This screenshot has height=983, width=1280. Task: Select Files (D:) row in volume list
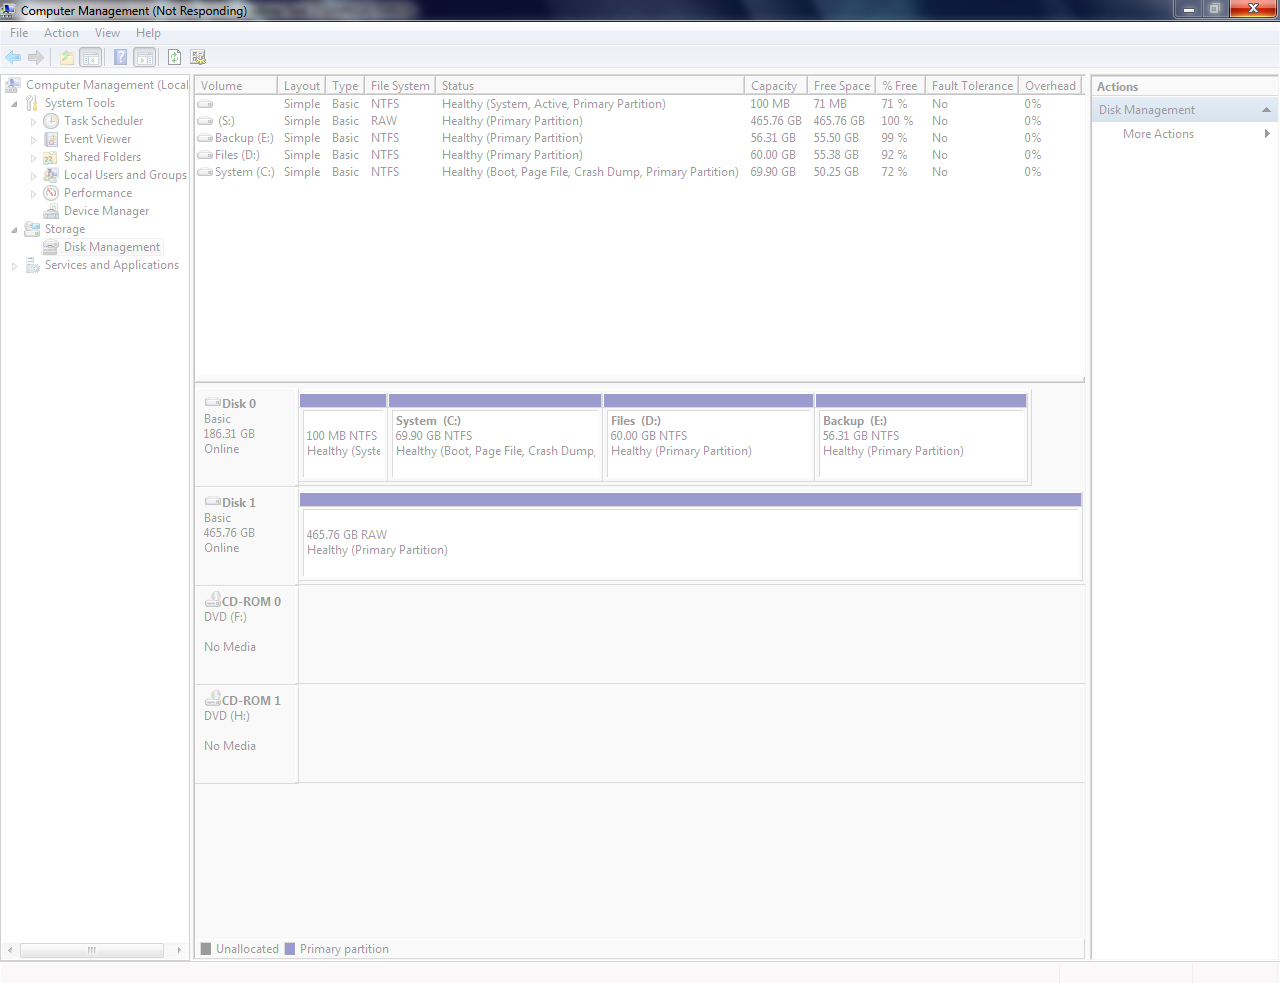pyautogui.click(x=639, y=155)
